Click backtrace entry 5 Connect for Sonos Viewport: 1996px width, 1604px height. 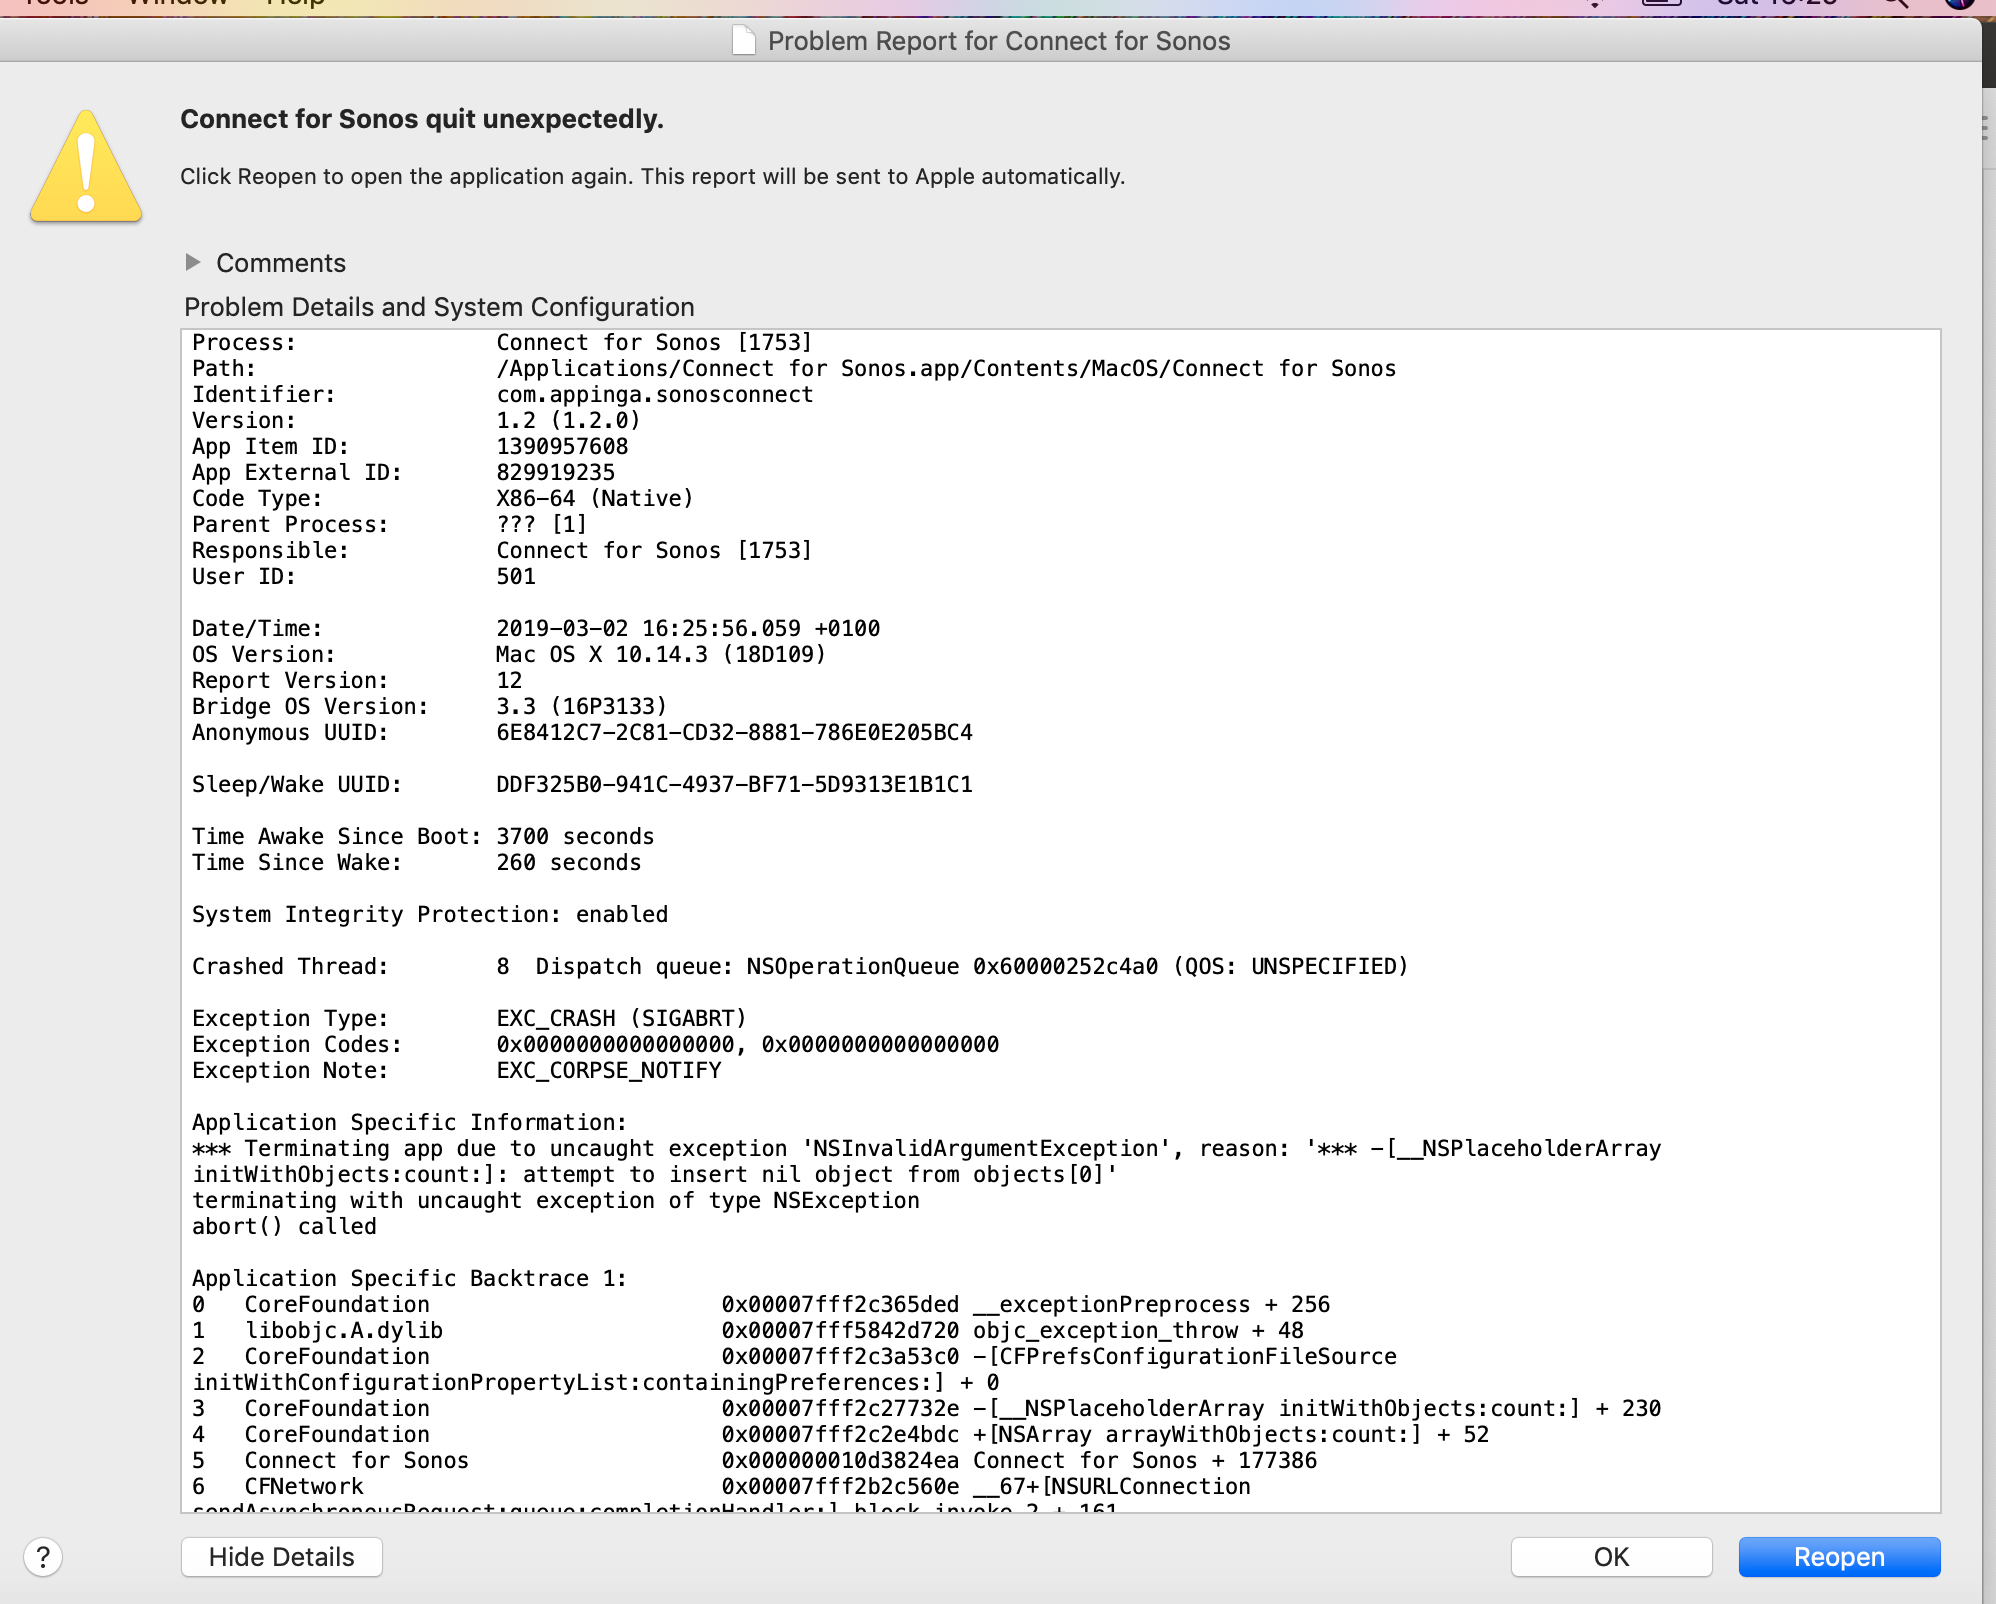[755, 1461]
